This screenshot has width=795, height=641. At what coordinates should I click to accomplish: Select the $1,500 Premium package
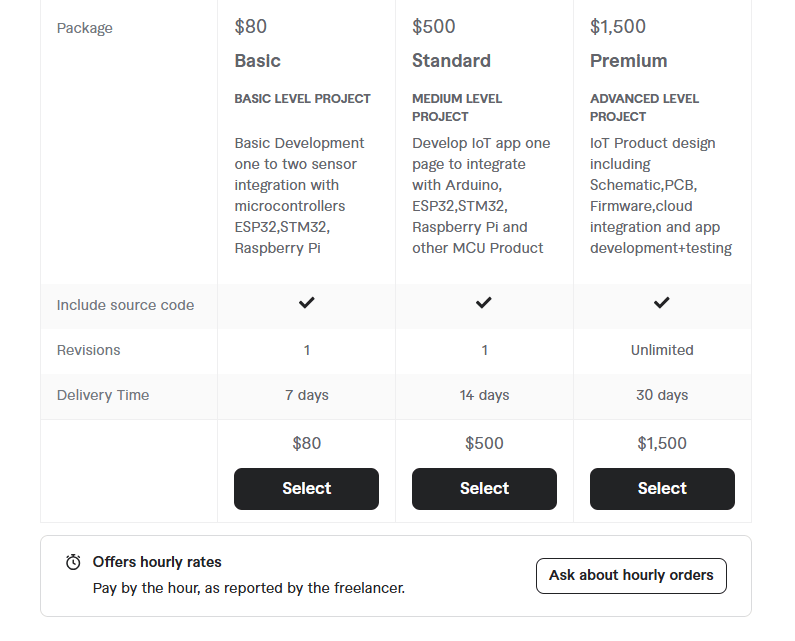662,489
